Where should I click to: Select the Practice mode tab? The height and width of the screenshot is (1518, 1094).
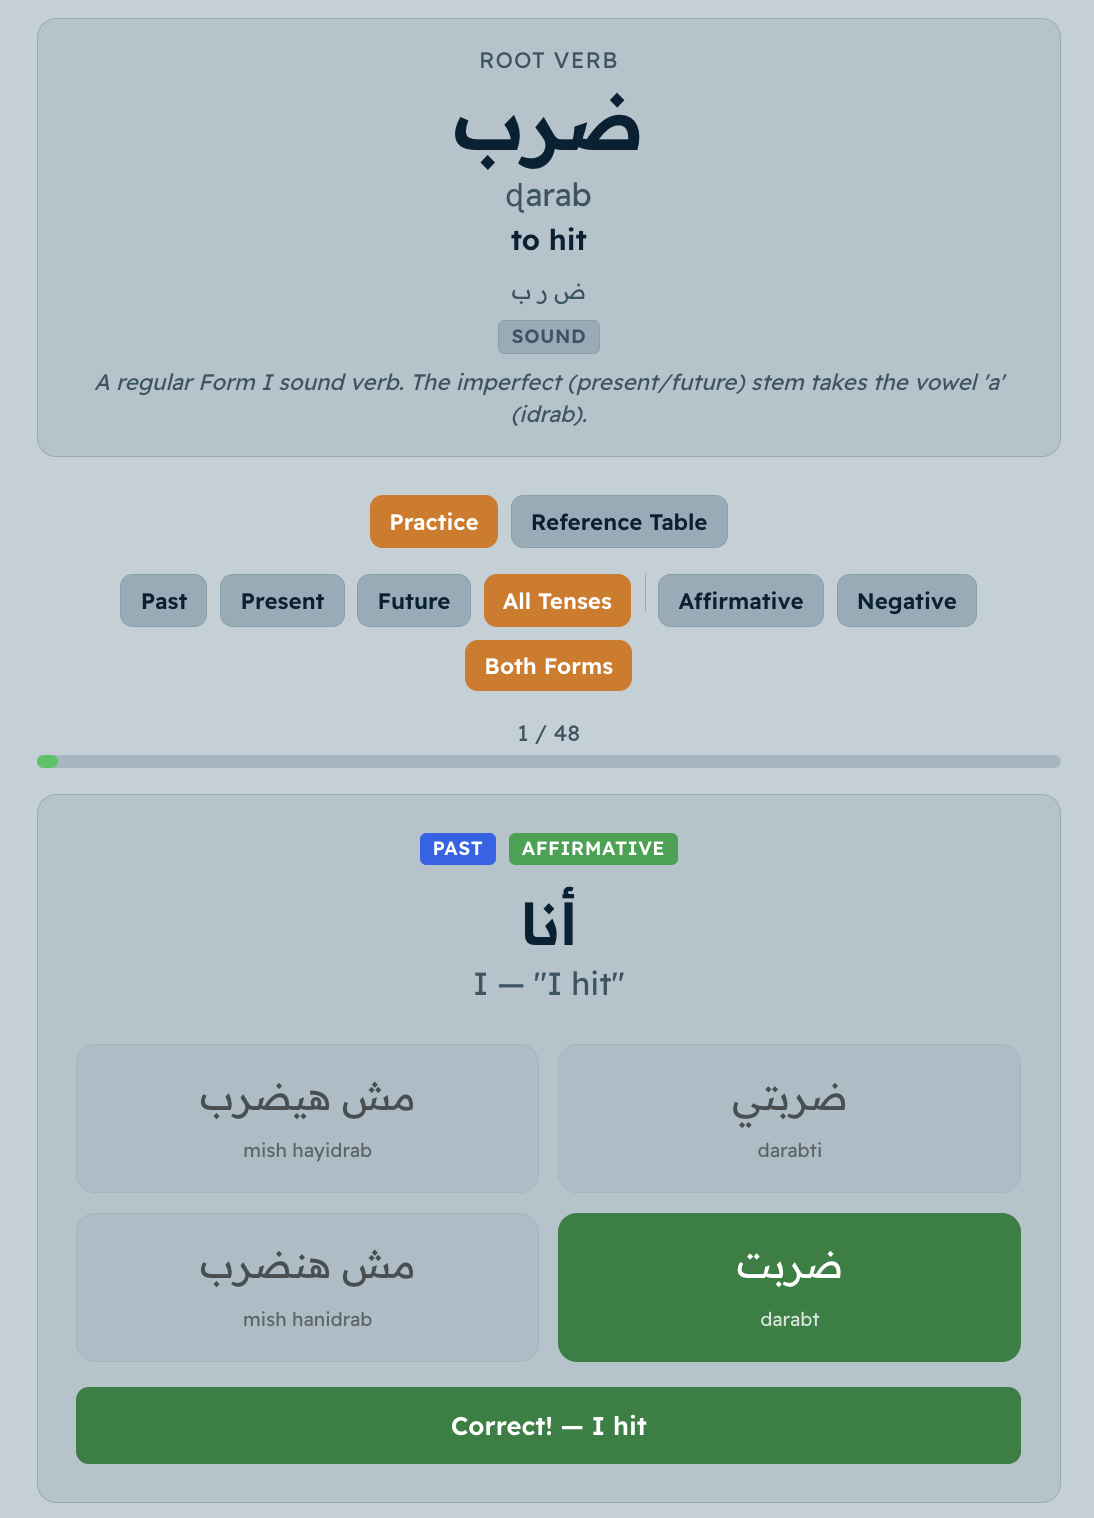[x=433, y=521]
